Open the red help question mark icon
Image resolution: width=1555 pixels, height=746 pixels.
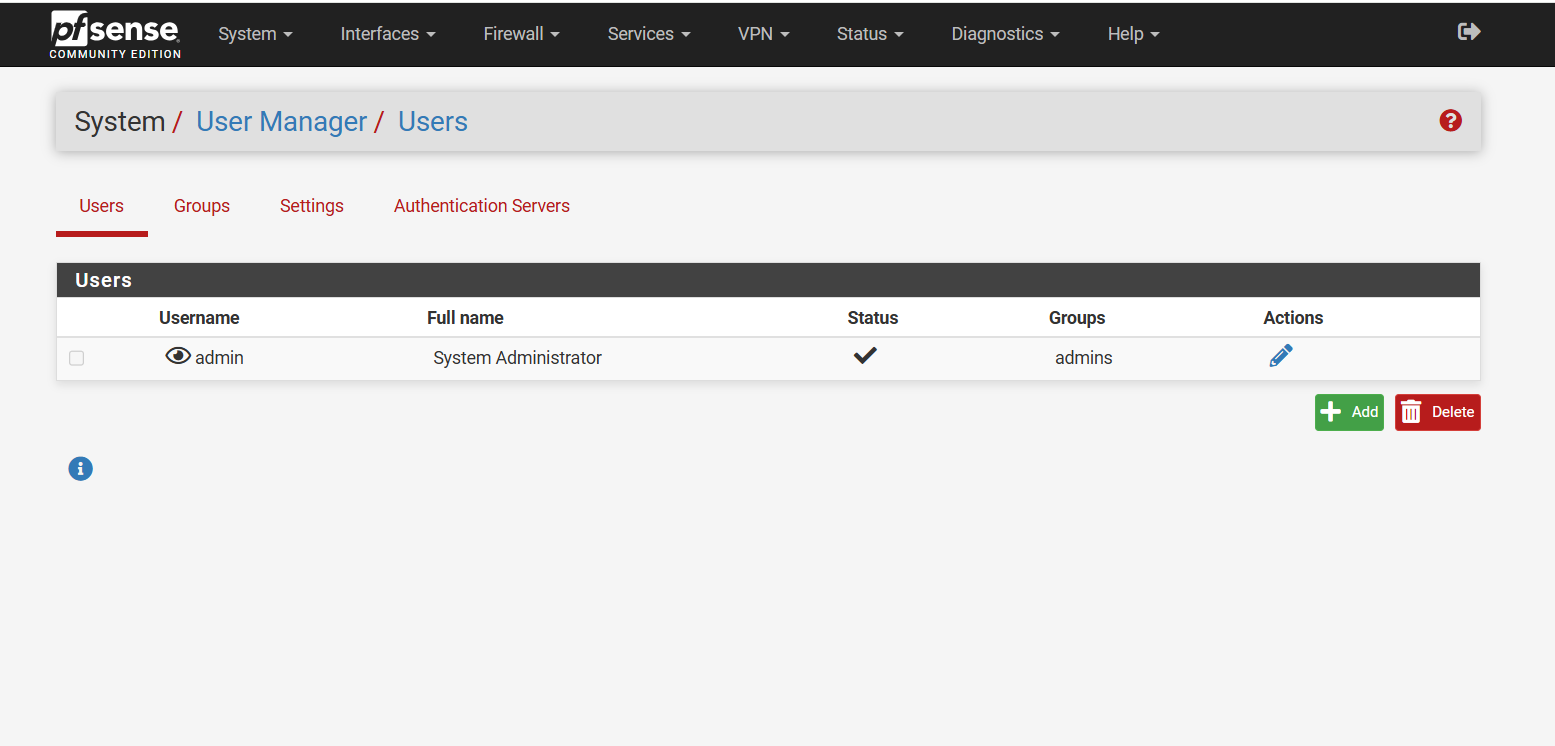pos(1450,121)
